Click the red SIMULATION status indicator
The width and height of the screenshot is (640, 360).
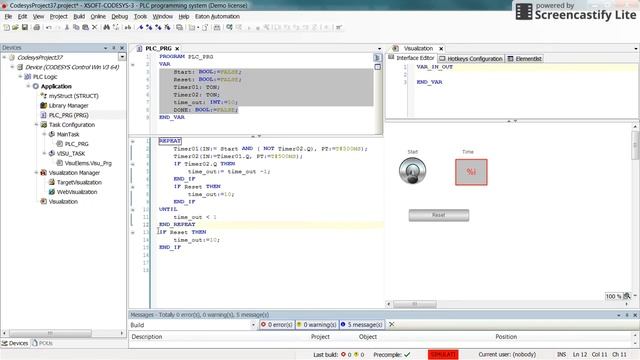pyautogui.click(x=443, y=354)
